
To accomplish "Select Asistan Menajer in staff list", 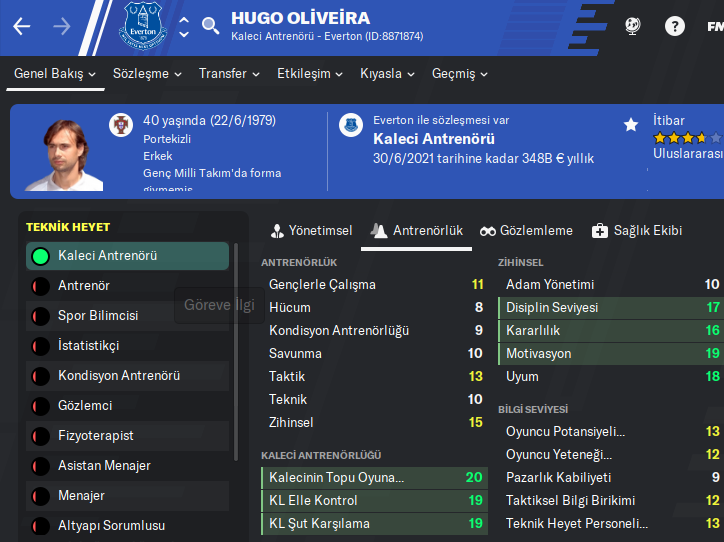I will [x=104, y=466].
